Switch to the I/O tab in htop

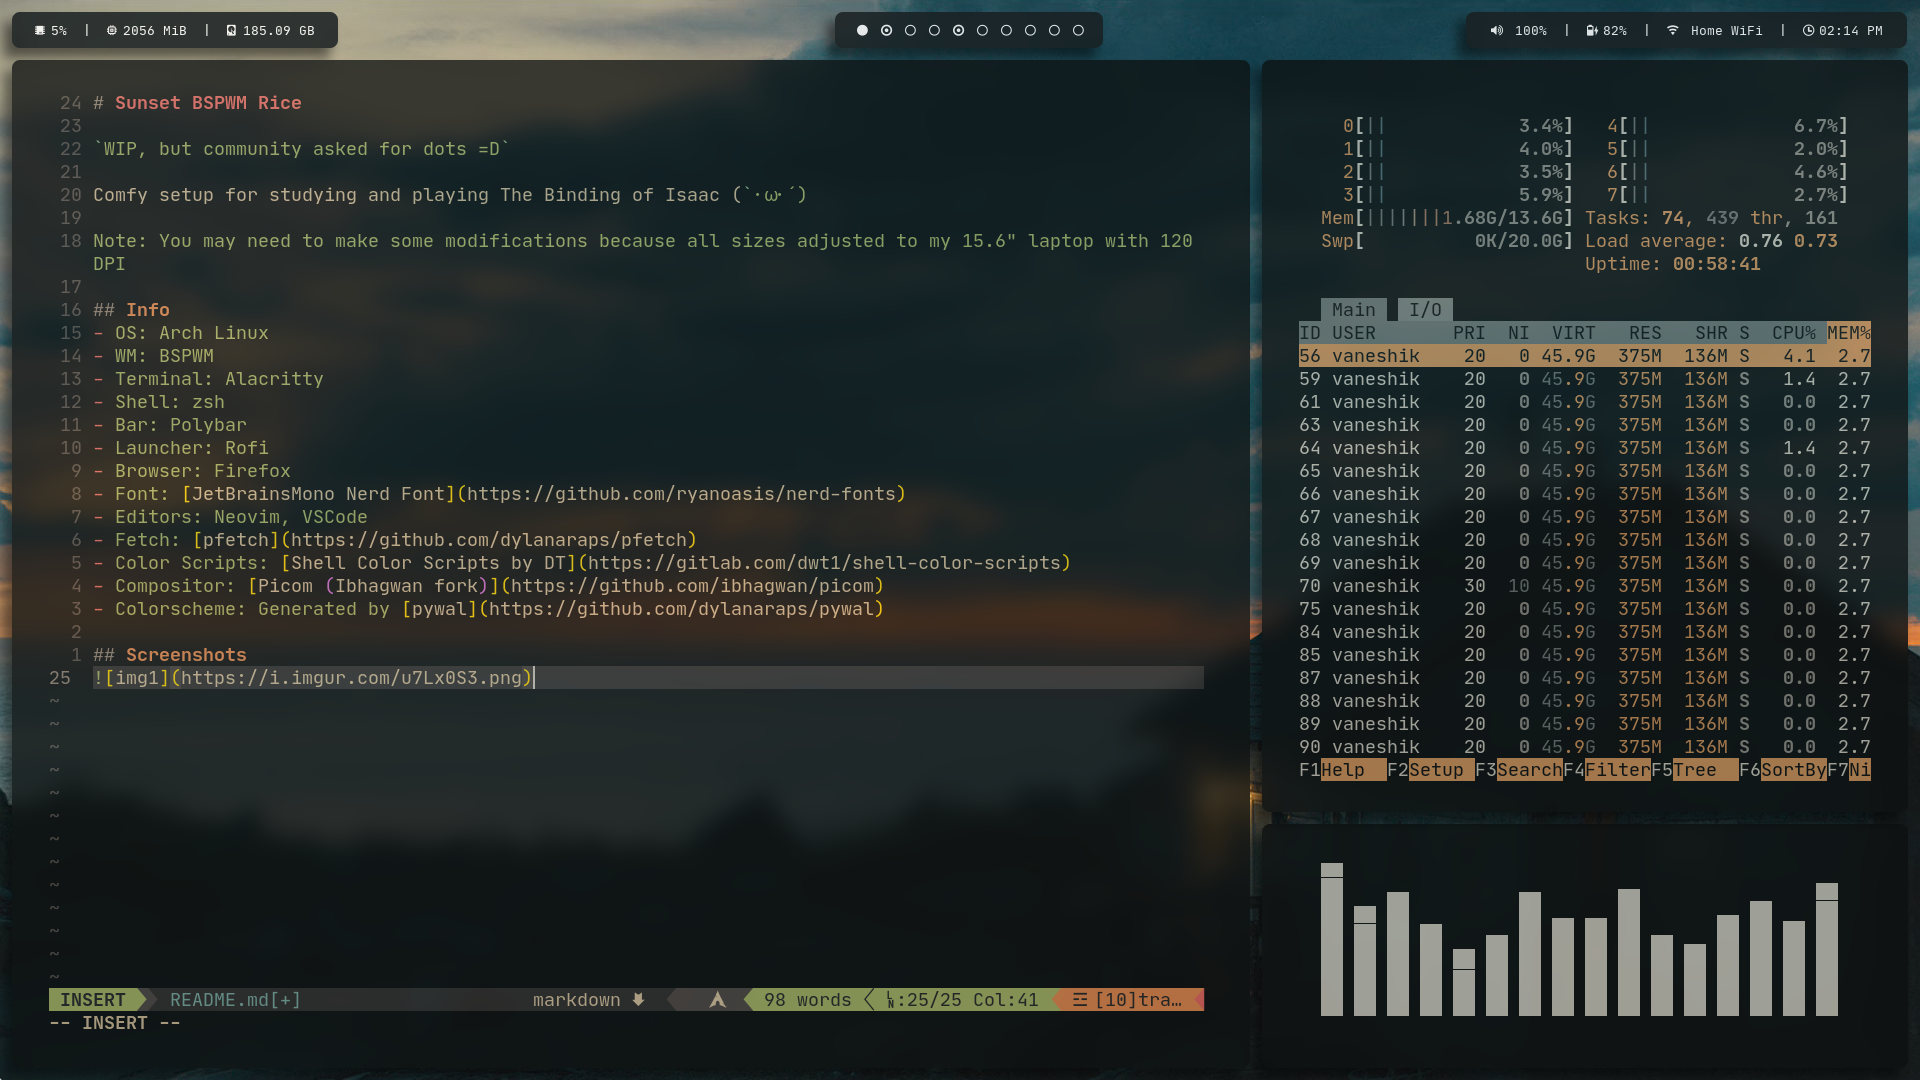tap(1425, 310)
